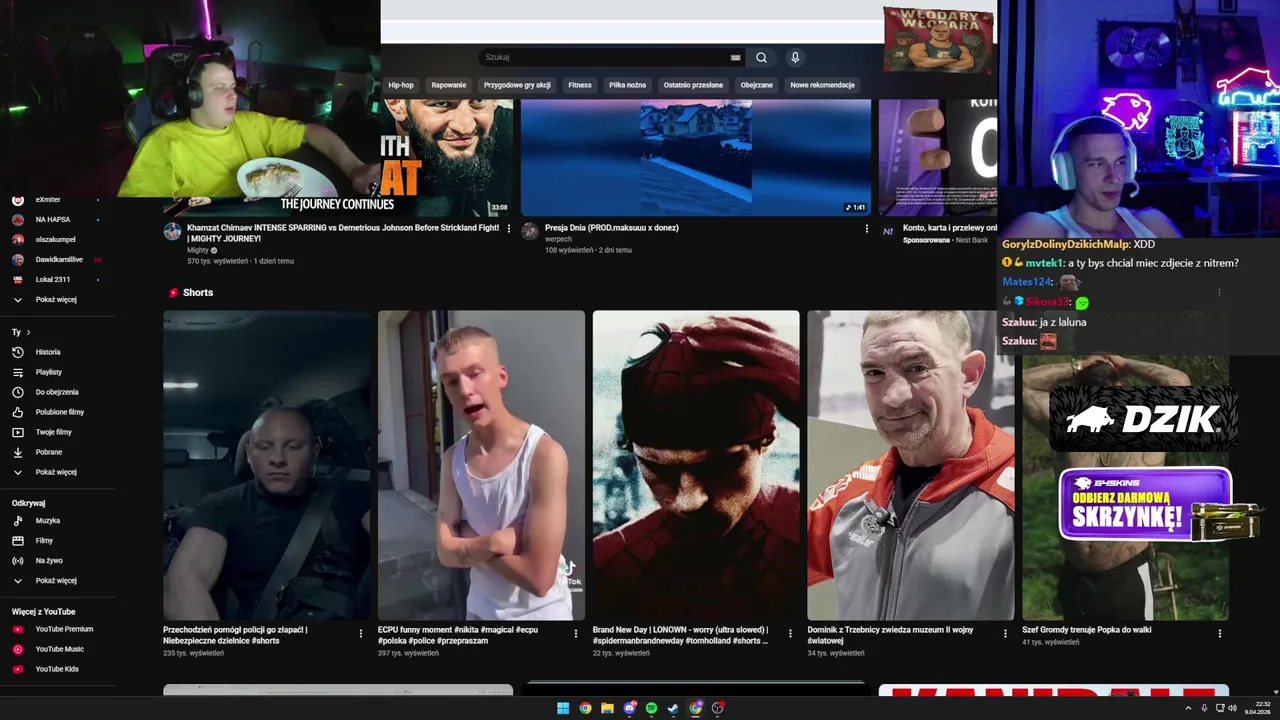Open Szef Gromdy trenuje Popka title
This screenshot has width=1280, height=720.
pos(1087,630)
